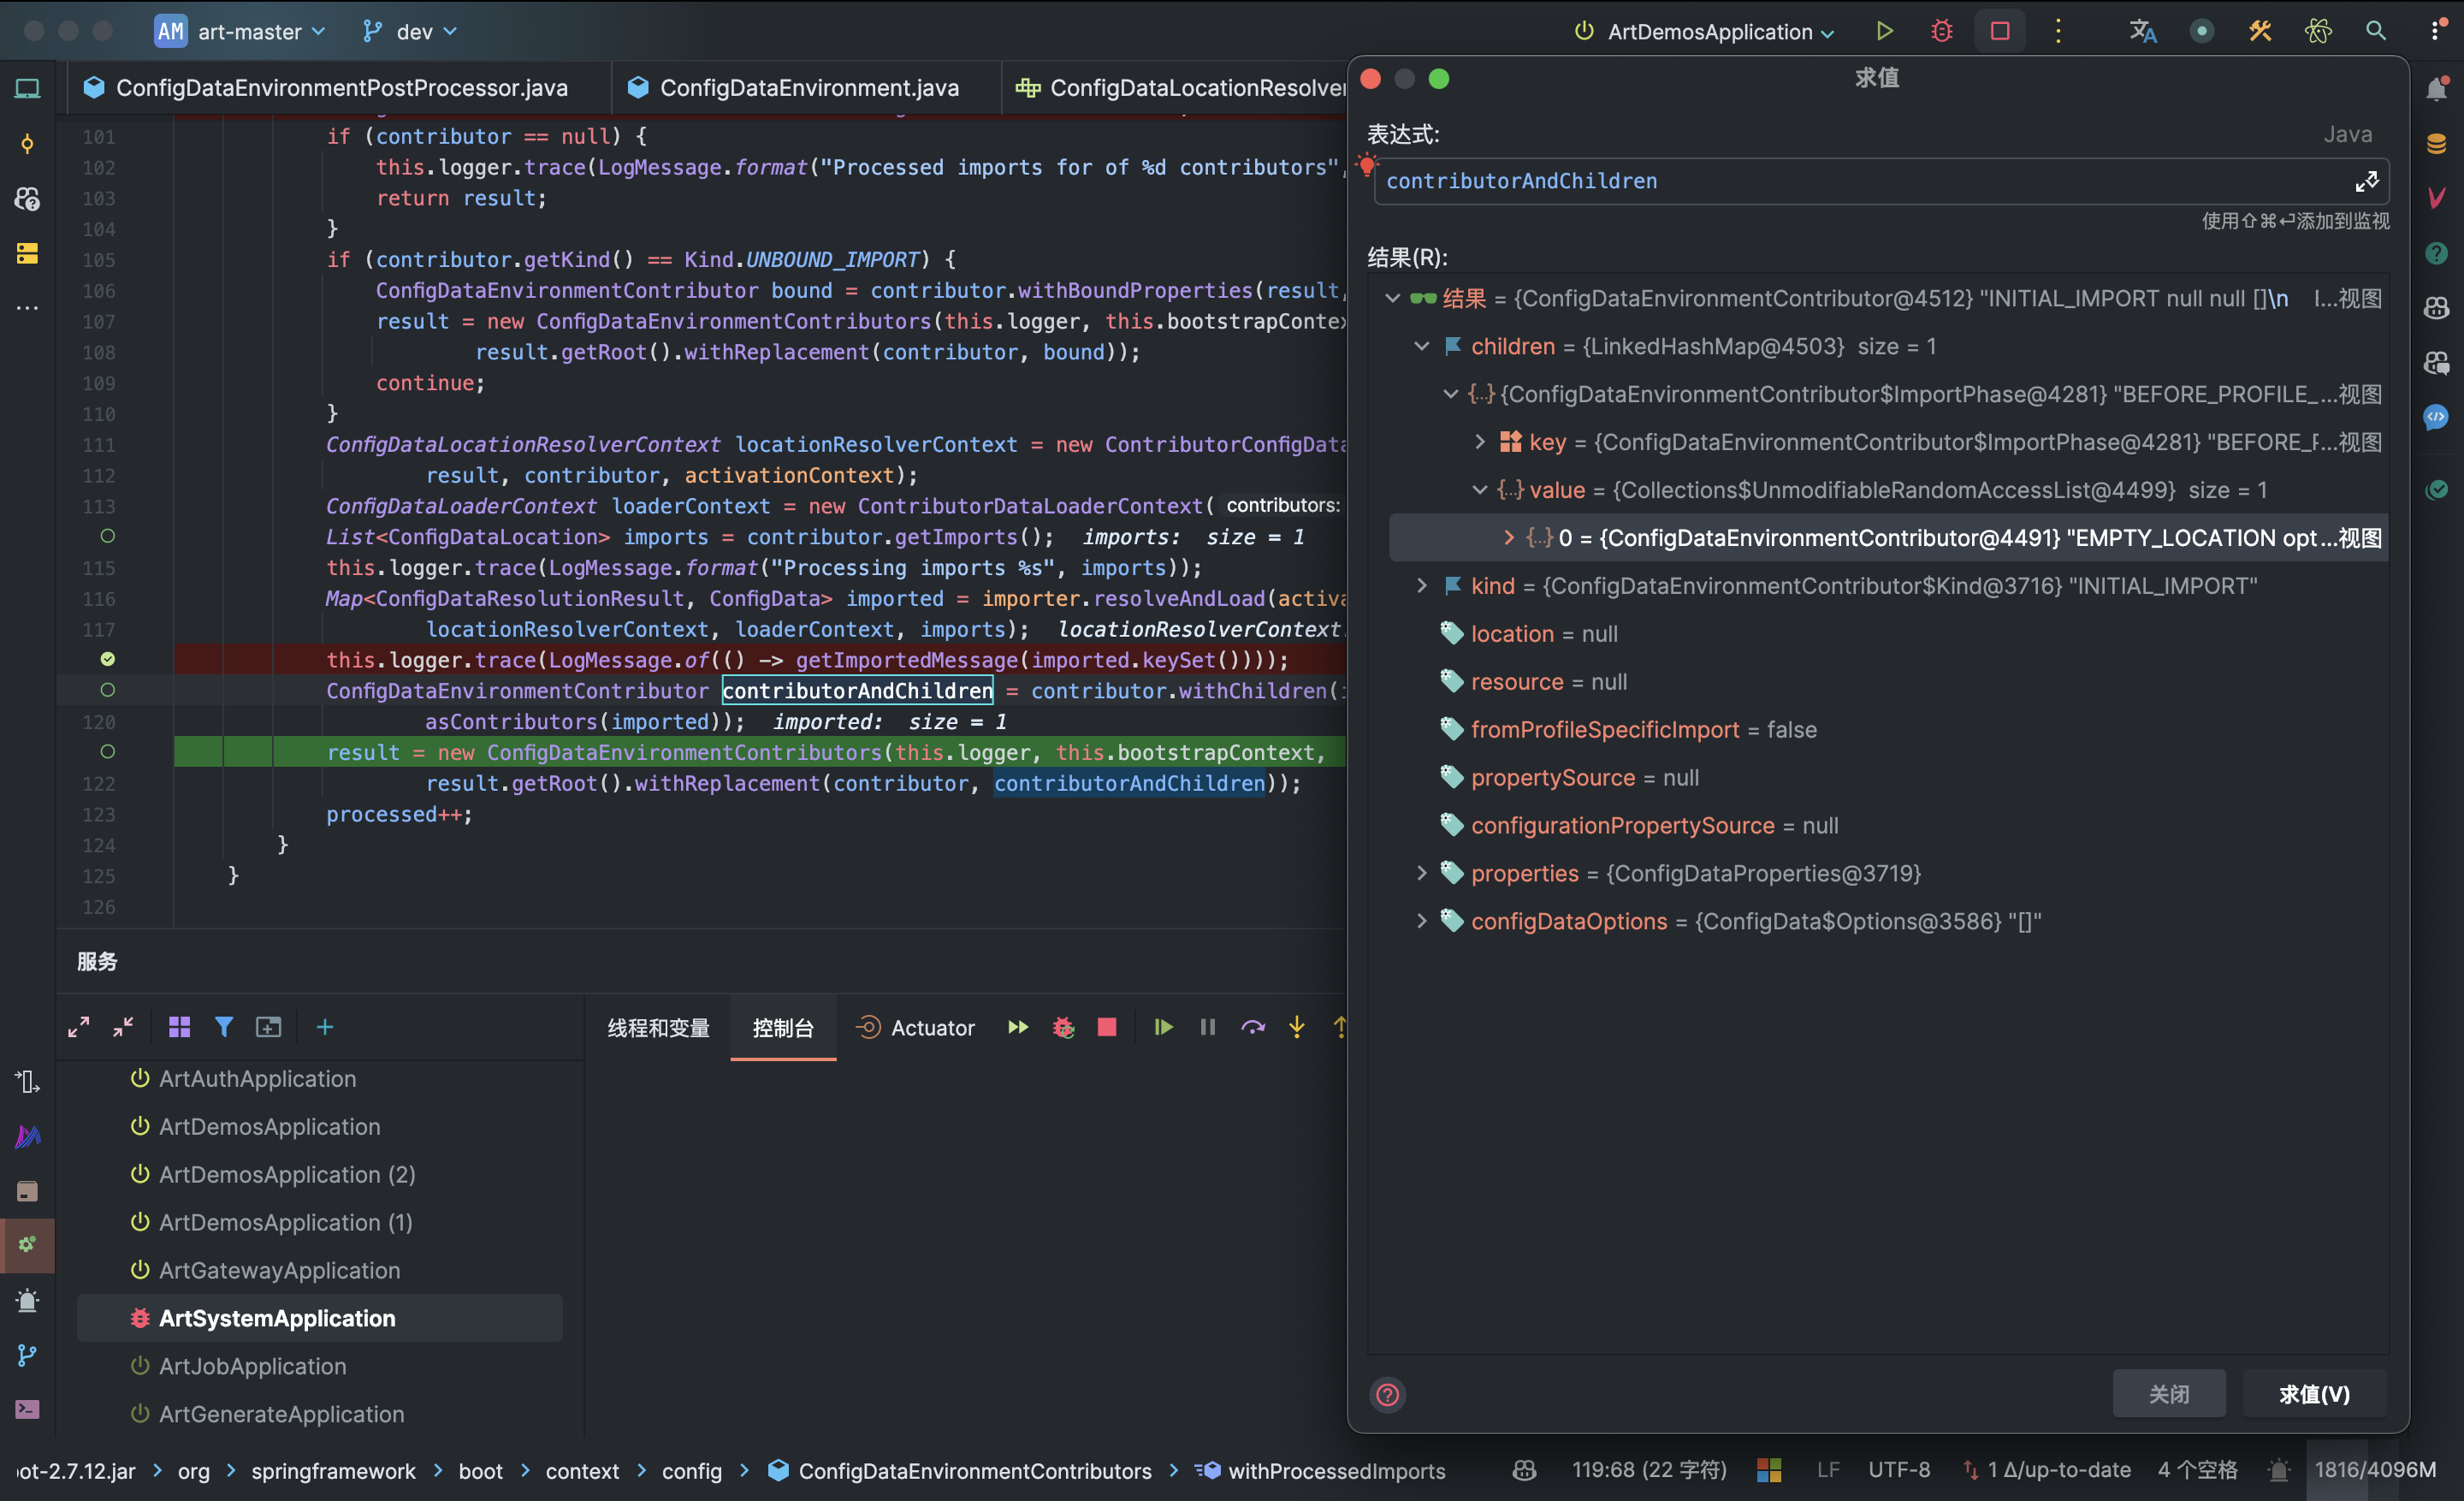The height and width of the screenshot is (1501, 2464).
Task: Expand the kind INITIAL_IMPORT node
Action: 1421,586
